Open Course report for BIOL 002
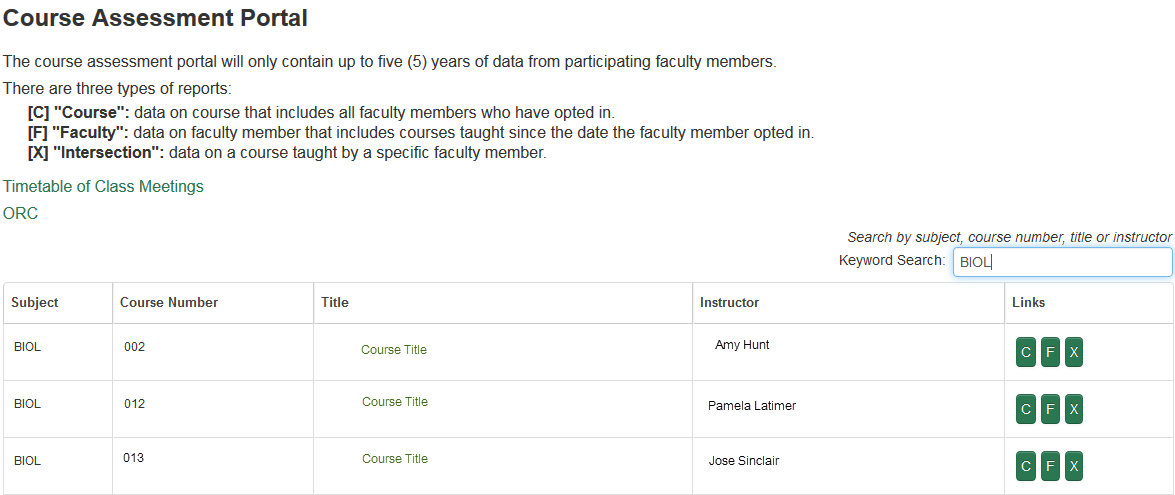The width and height of the screenshot is (1175, 495). click(1025, 352)
